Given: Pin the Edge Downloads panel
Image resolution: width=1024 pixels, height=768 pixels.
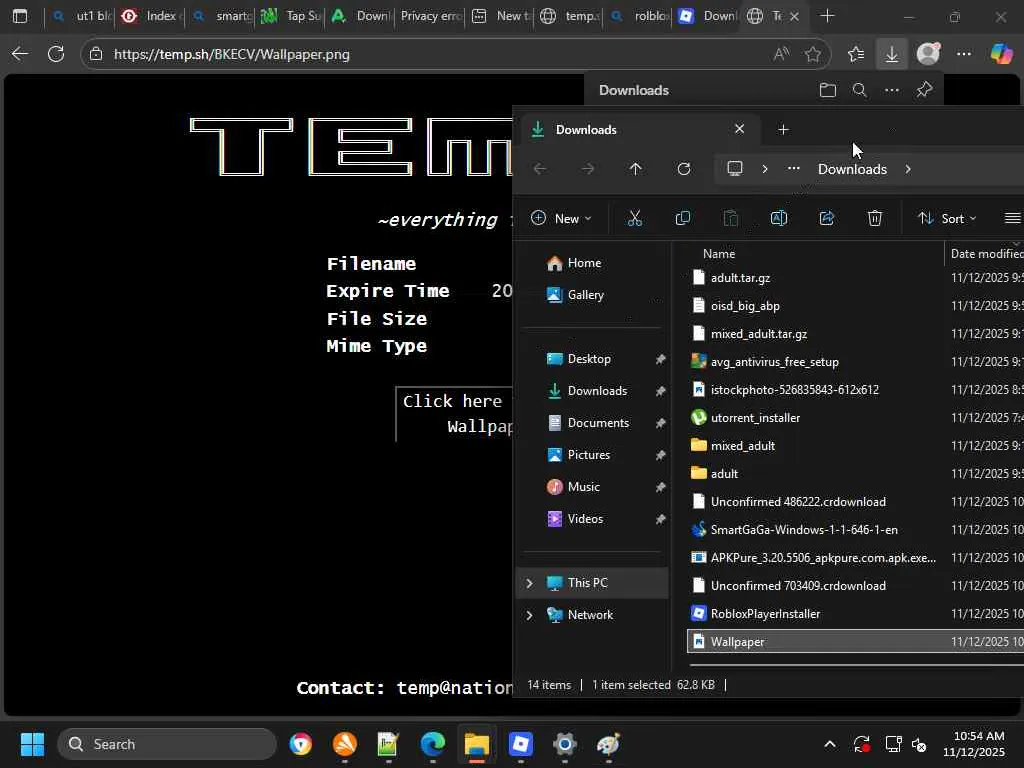Looking at the screenshot, I should [924, 90].
